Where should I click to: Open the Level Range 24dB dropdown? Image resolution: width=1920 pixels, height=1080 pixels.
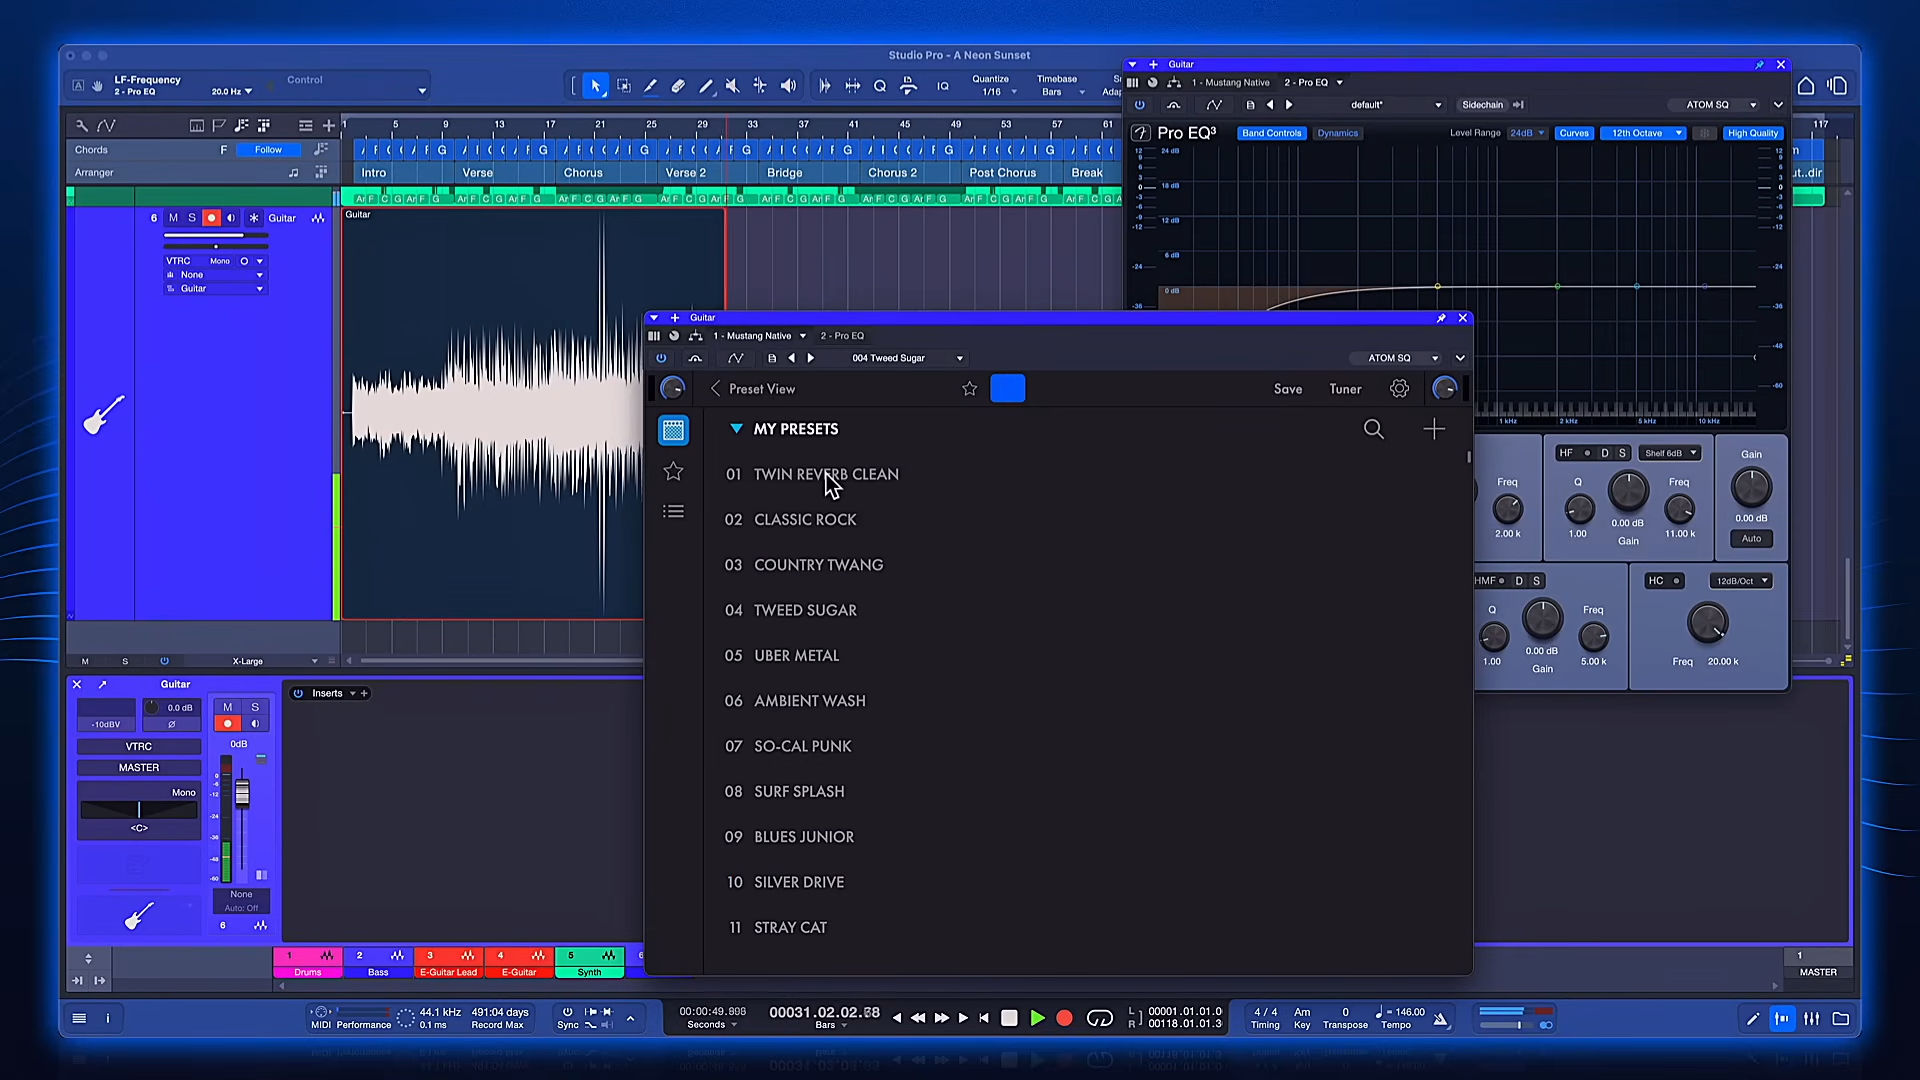(x=1527, y=133)
